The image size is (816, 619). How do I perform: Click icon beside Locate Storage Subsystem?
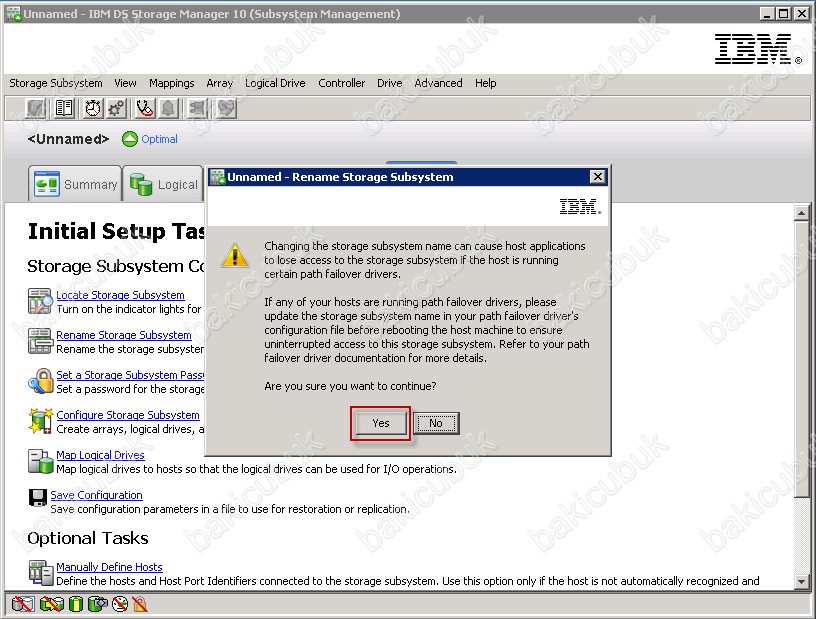(40, 301)
